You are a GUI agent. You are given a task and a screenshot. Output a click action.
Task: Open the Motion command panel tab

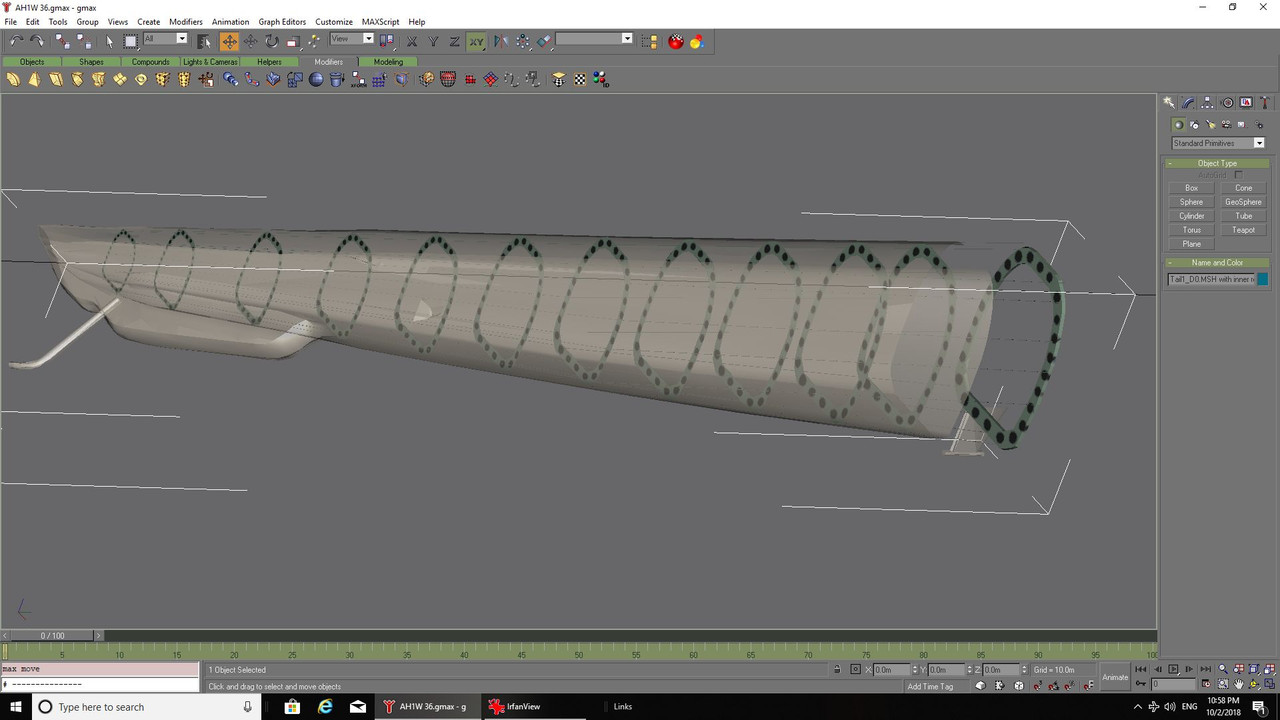pyautogui.click(x=1227, y=103)
